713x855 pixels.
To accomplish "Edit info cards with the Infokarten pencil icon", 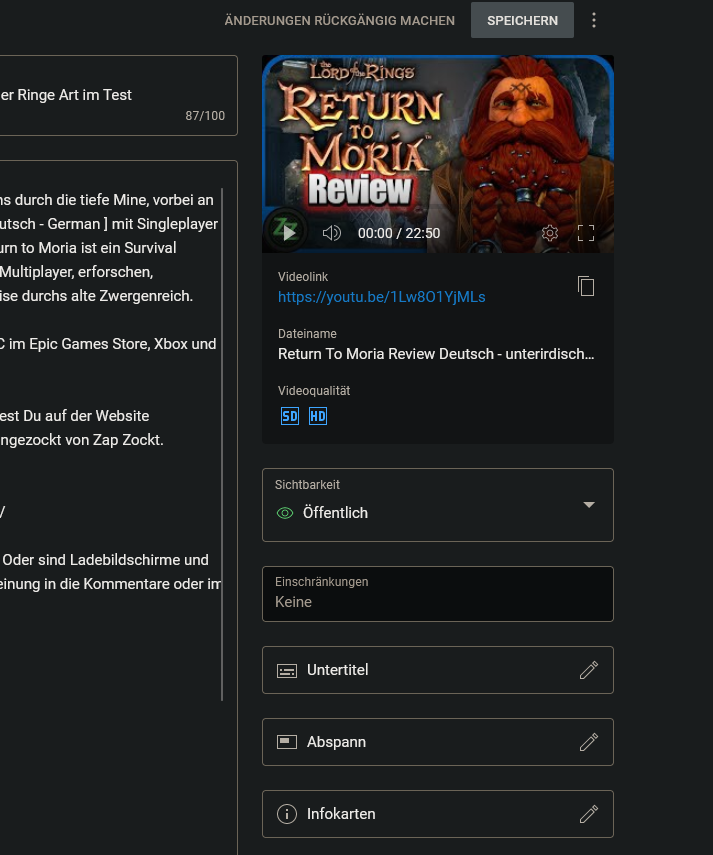I will coord(589,814).
